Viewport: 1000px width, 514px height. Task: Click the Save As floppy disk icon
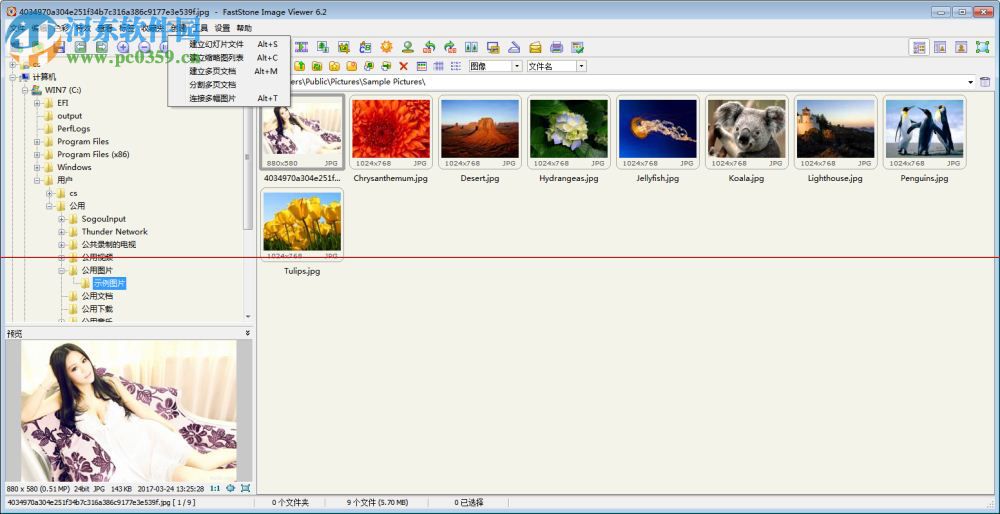tap(60, 47)
